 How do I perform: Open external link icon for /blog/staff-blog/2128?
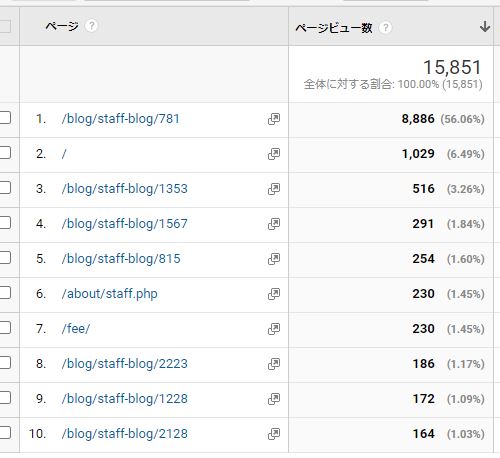(x=274, y=434)
